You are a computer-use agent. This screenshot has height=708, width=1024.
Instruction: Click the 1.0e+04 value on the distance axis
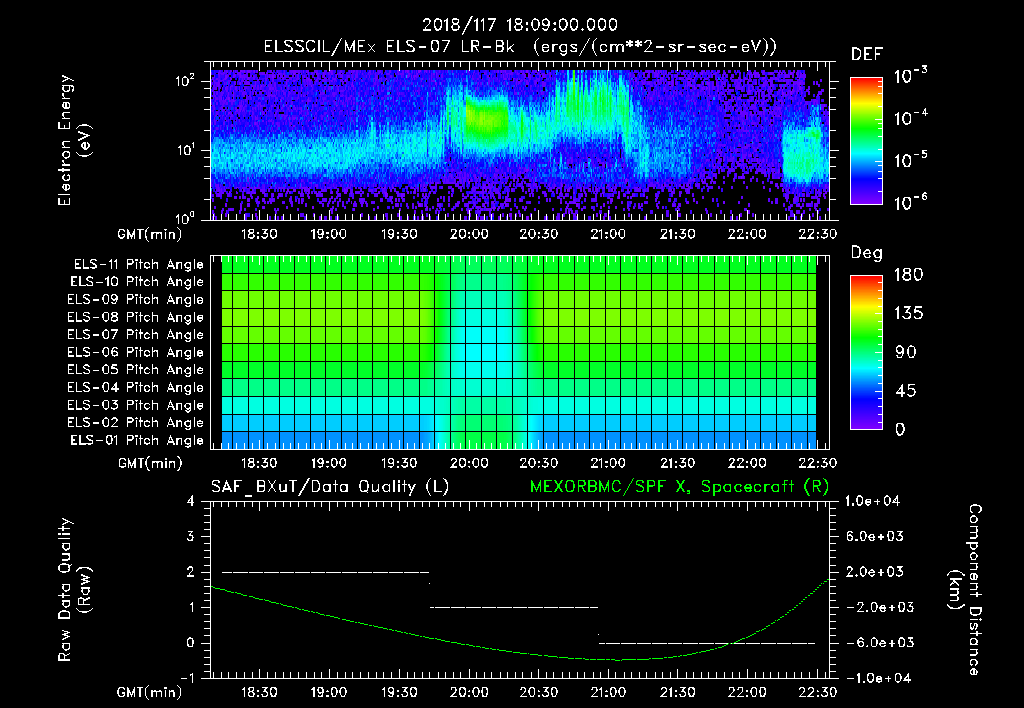[x=872, y=501]
